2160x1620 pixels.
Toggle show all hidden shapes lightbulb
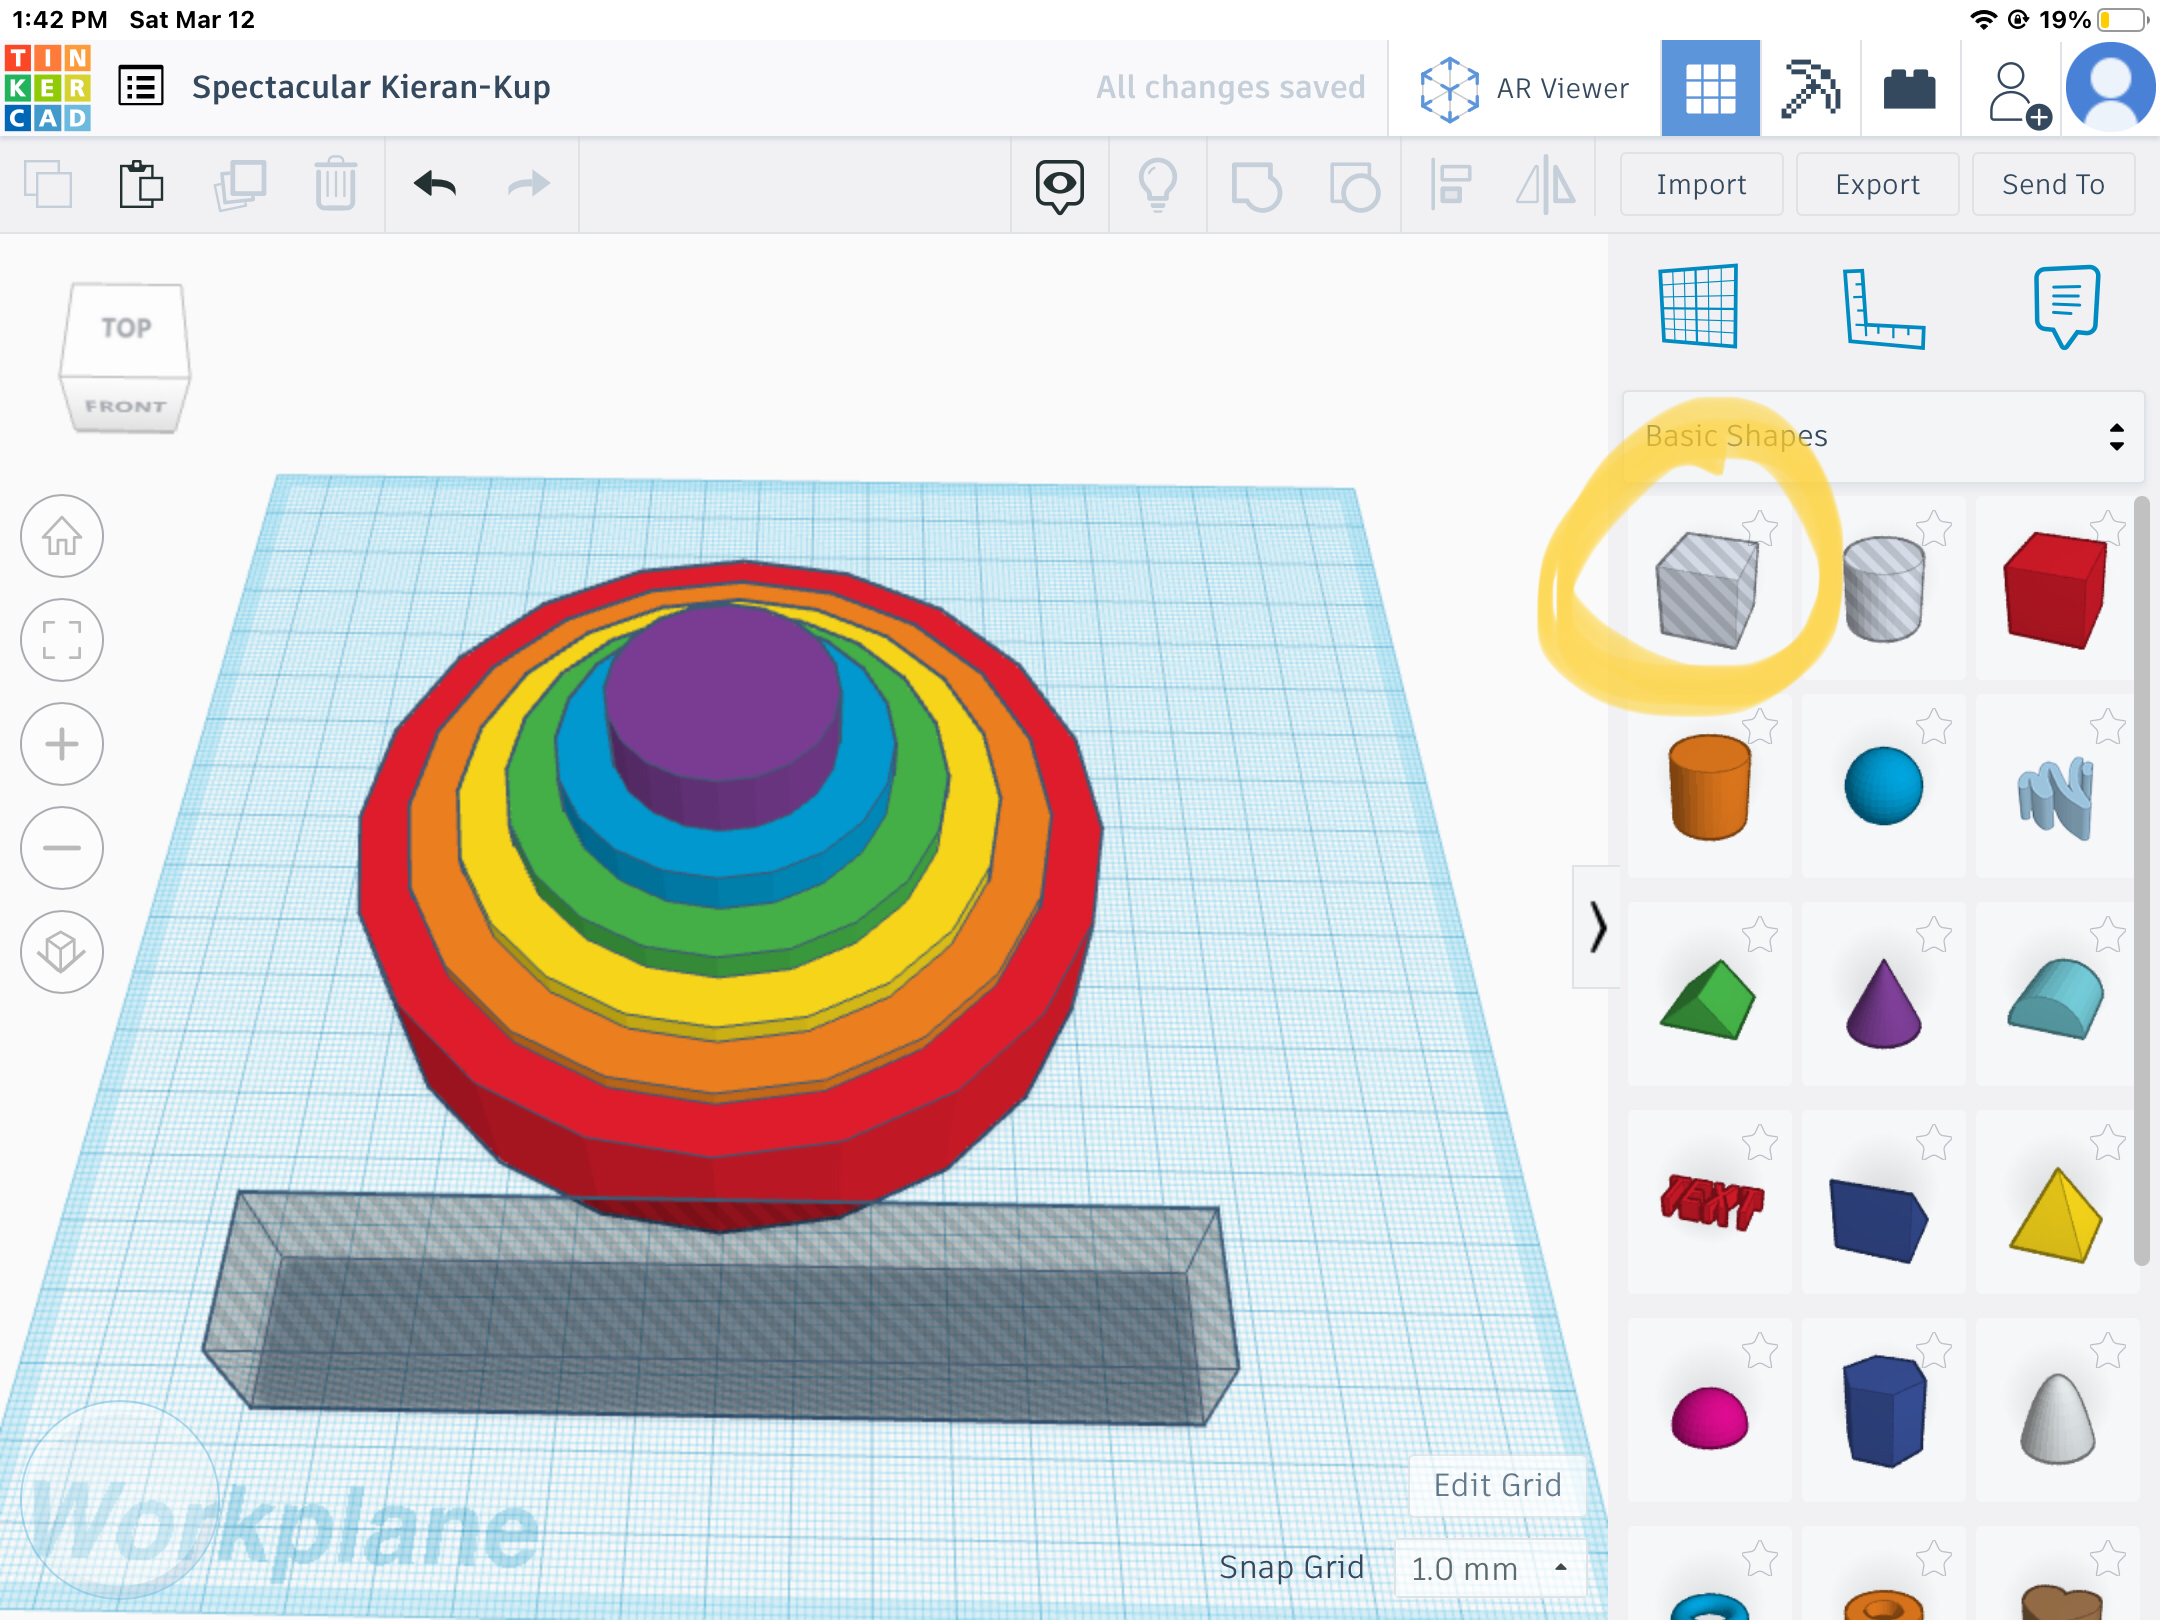(1157, 184)
